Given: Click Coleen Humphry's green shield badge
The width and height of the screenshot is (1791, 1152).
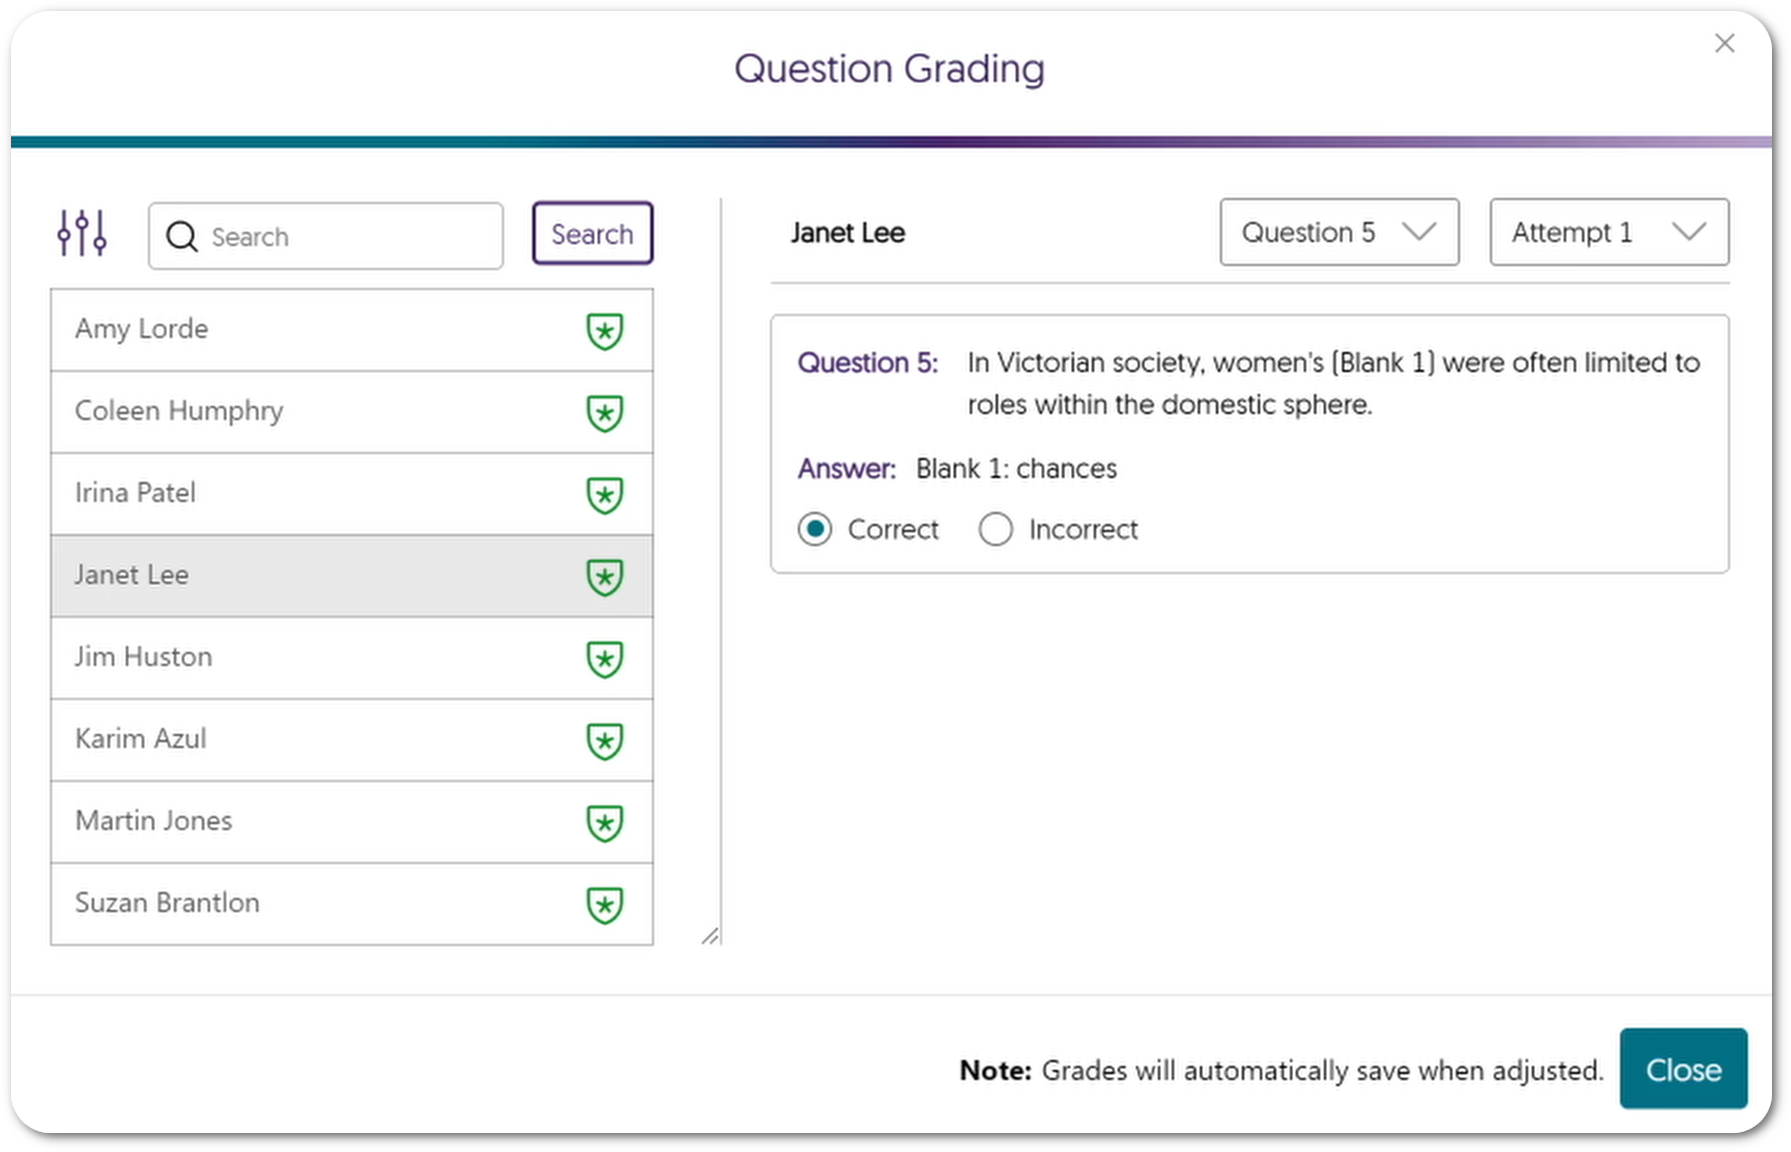Looking at the screenshot, I should (604, 413).
